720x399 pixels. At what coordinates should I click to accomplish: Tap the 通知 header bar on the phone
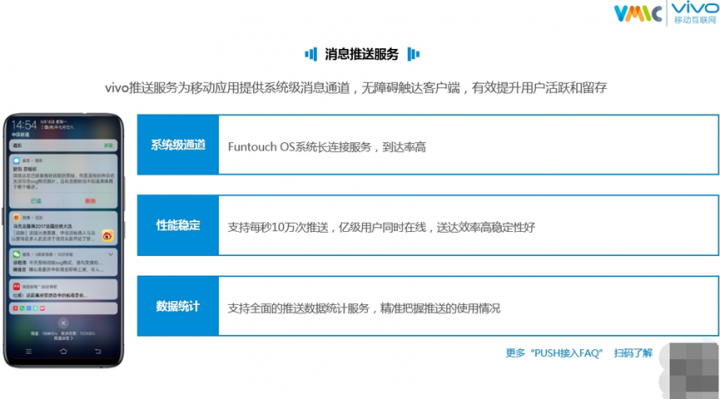click(63, 146)
